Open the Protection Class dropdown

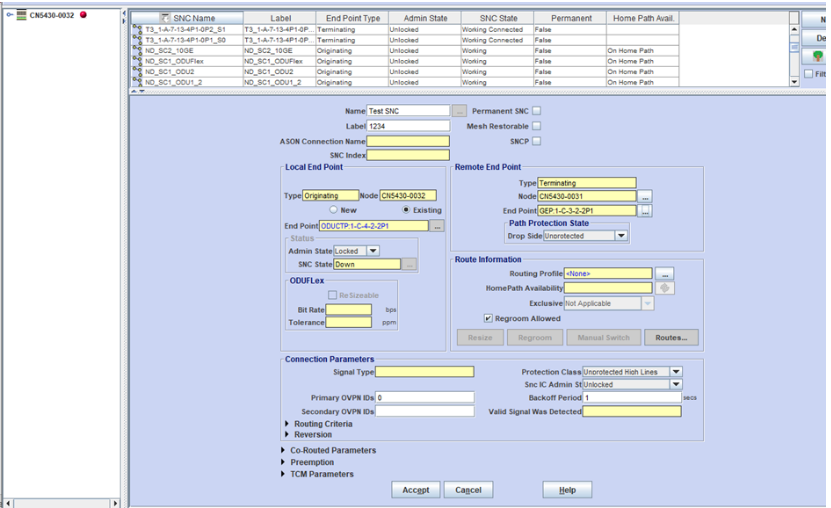click(x=676, y=372)
